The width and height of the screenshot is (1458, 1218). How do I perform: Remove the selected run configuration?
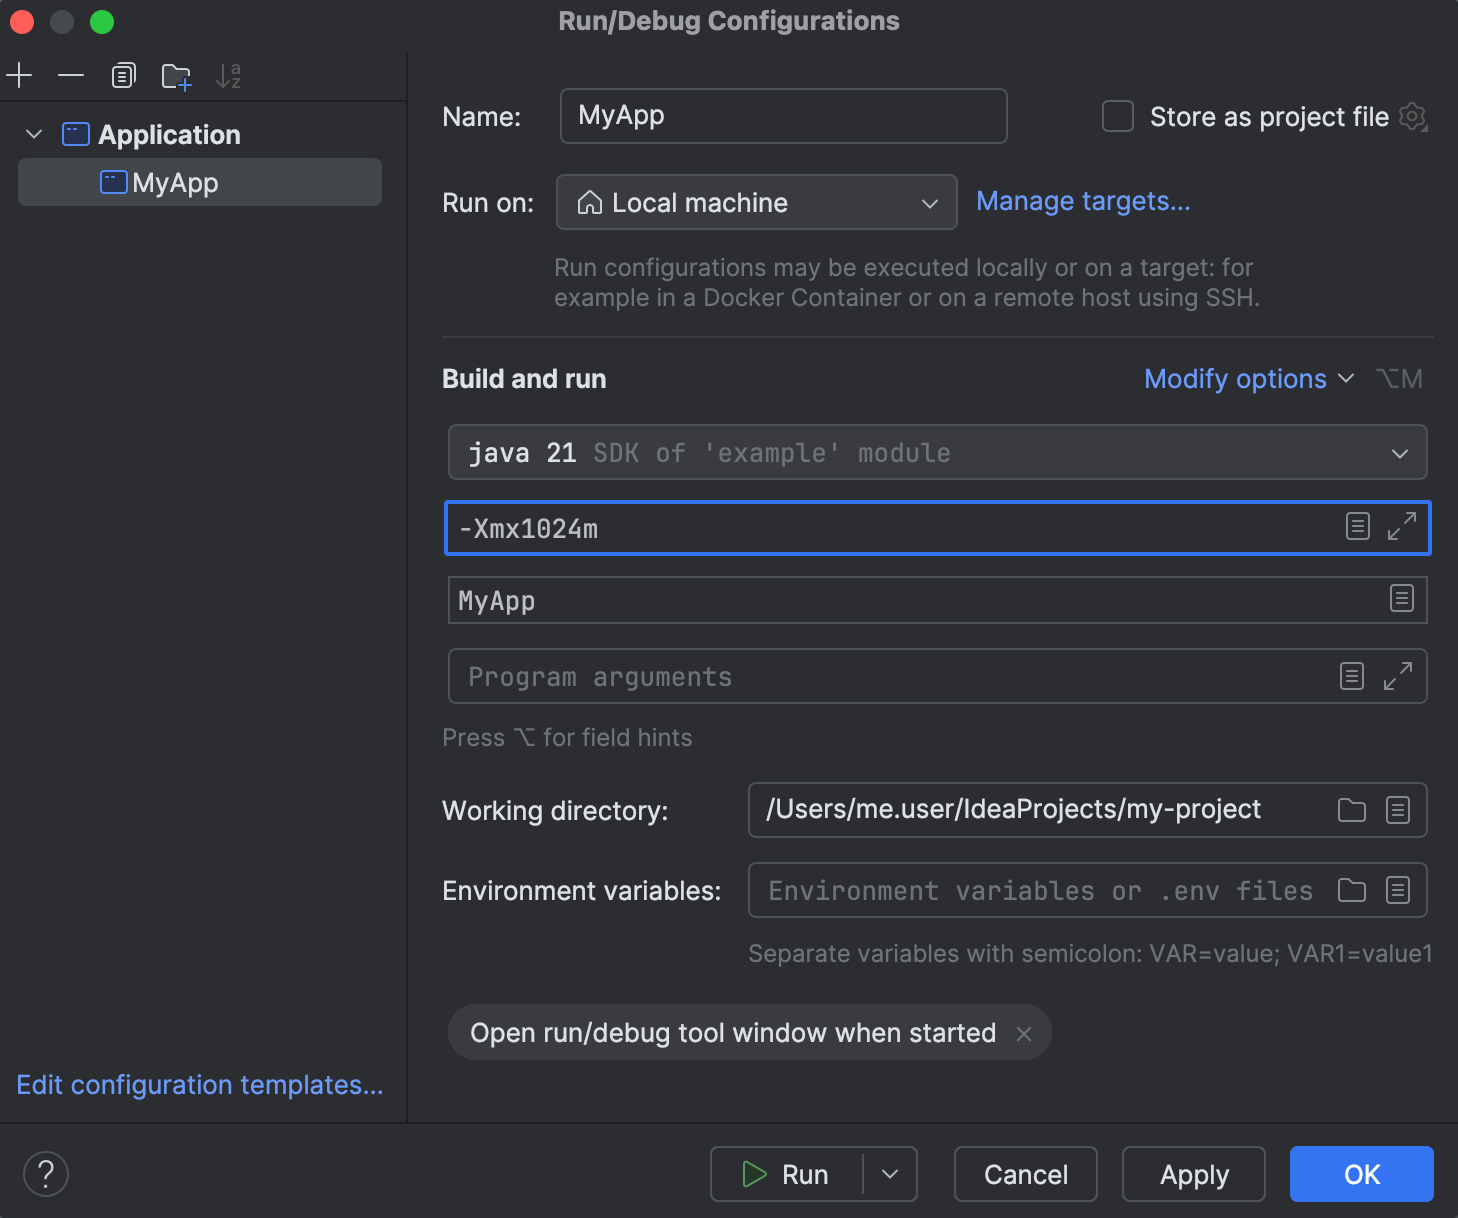[69, 75]
